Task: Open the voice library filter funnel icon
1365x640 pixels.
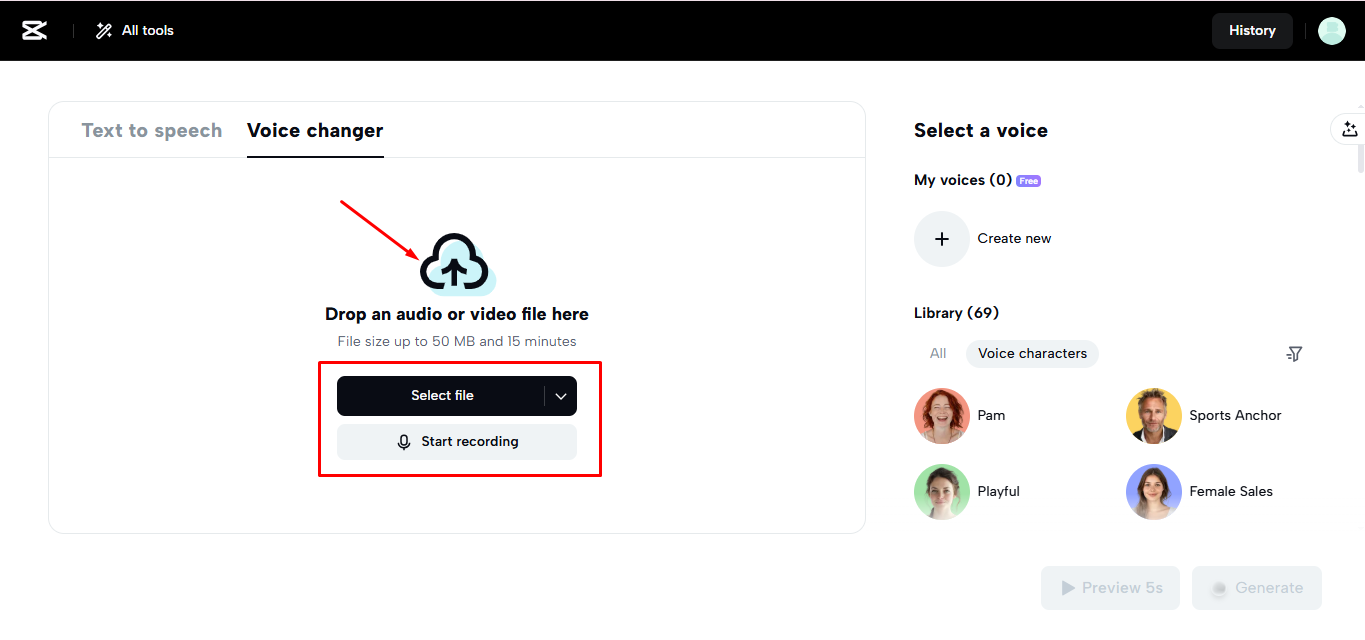Action: 1294,353
